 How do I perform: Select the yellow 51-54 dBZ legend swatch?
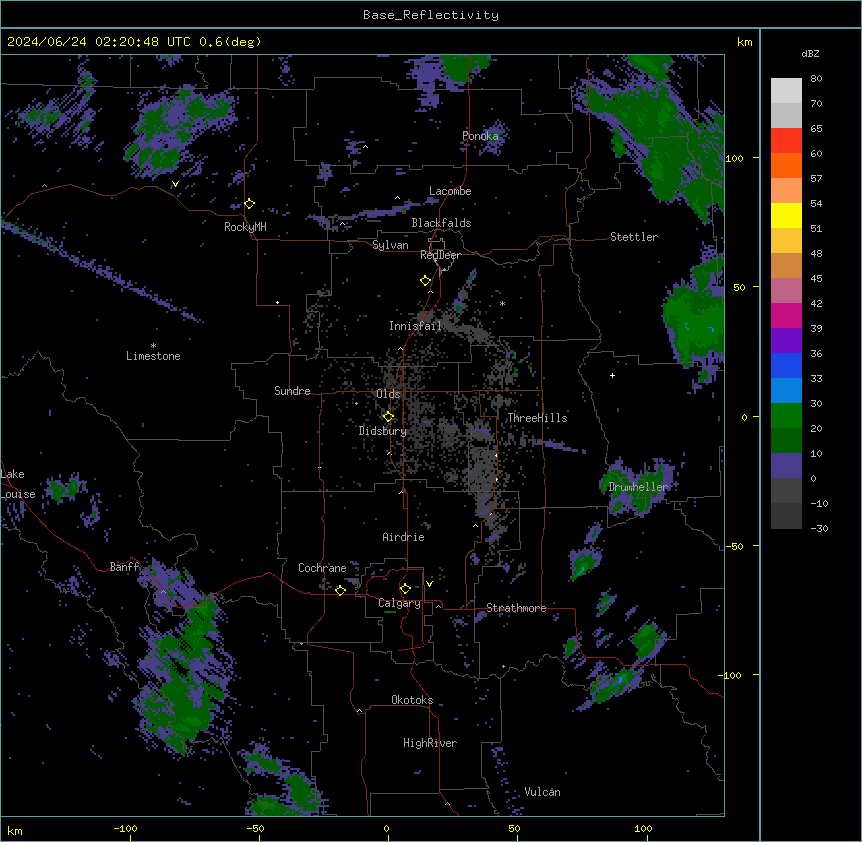(786, 215)
